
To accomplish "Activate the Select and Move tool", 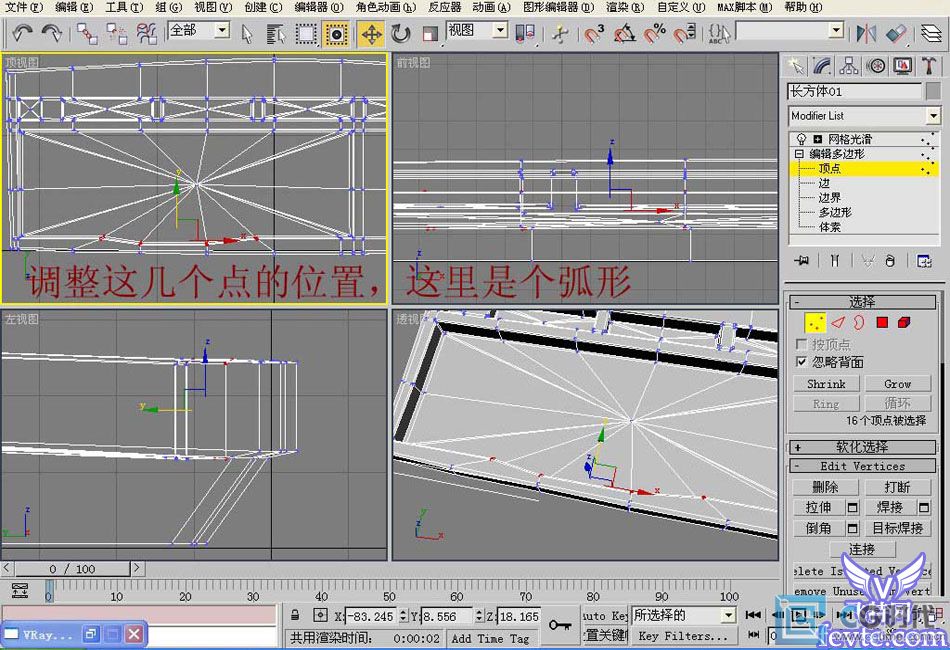I will pos(371,34).
